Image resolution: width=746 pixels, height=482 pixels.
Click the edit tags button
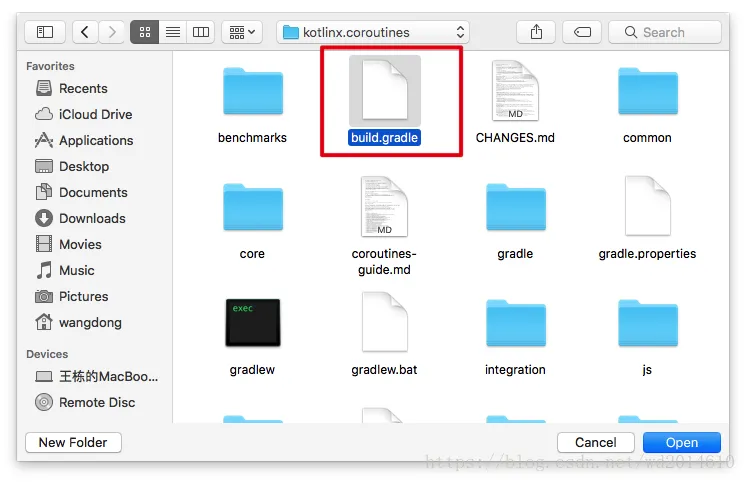click(582, 32)
